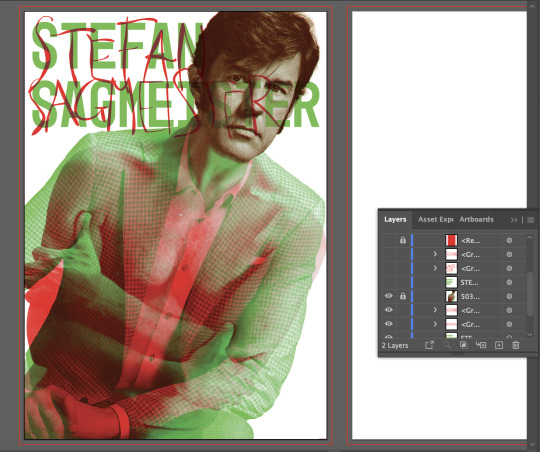Show the hidden STE... text via visibility cell

[x=388, y=282]
